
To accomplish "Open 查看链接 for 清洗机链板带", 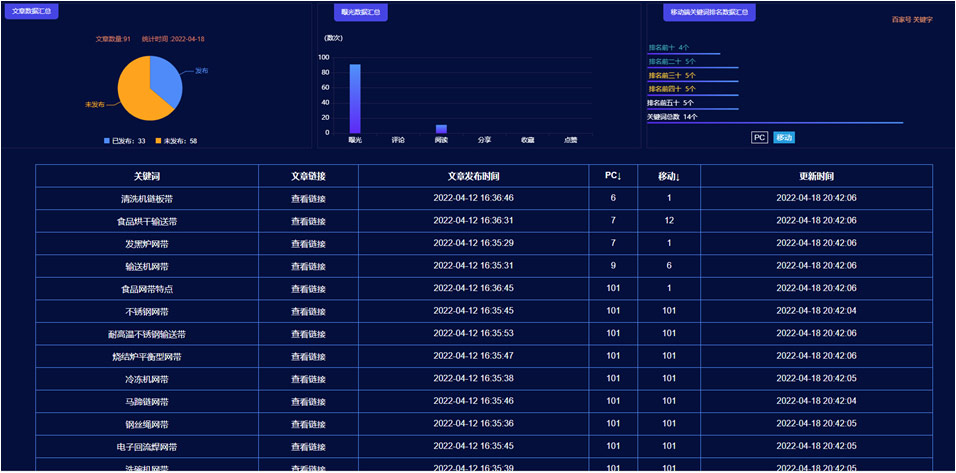I will click(308, 198).
